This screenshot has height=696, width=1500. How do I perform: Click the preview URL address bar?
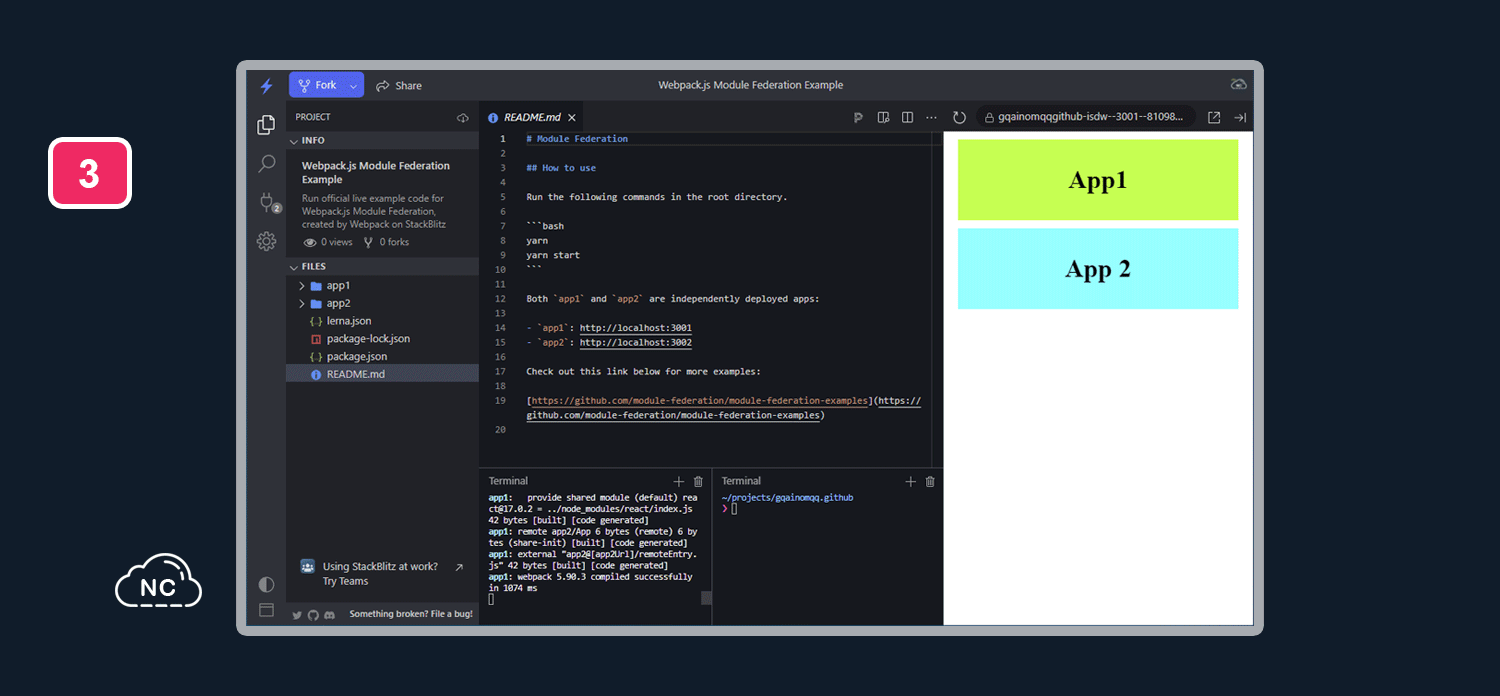point(1086,117)
